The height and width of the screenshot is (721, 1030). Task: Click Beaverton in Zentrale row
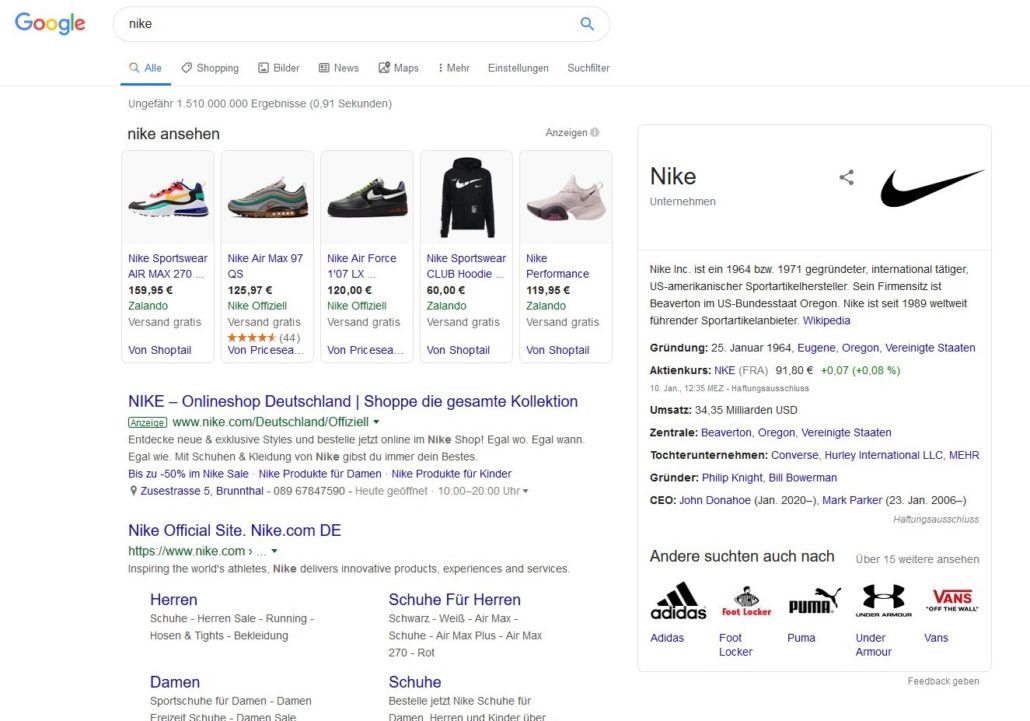tap(726, 432)
